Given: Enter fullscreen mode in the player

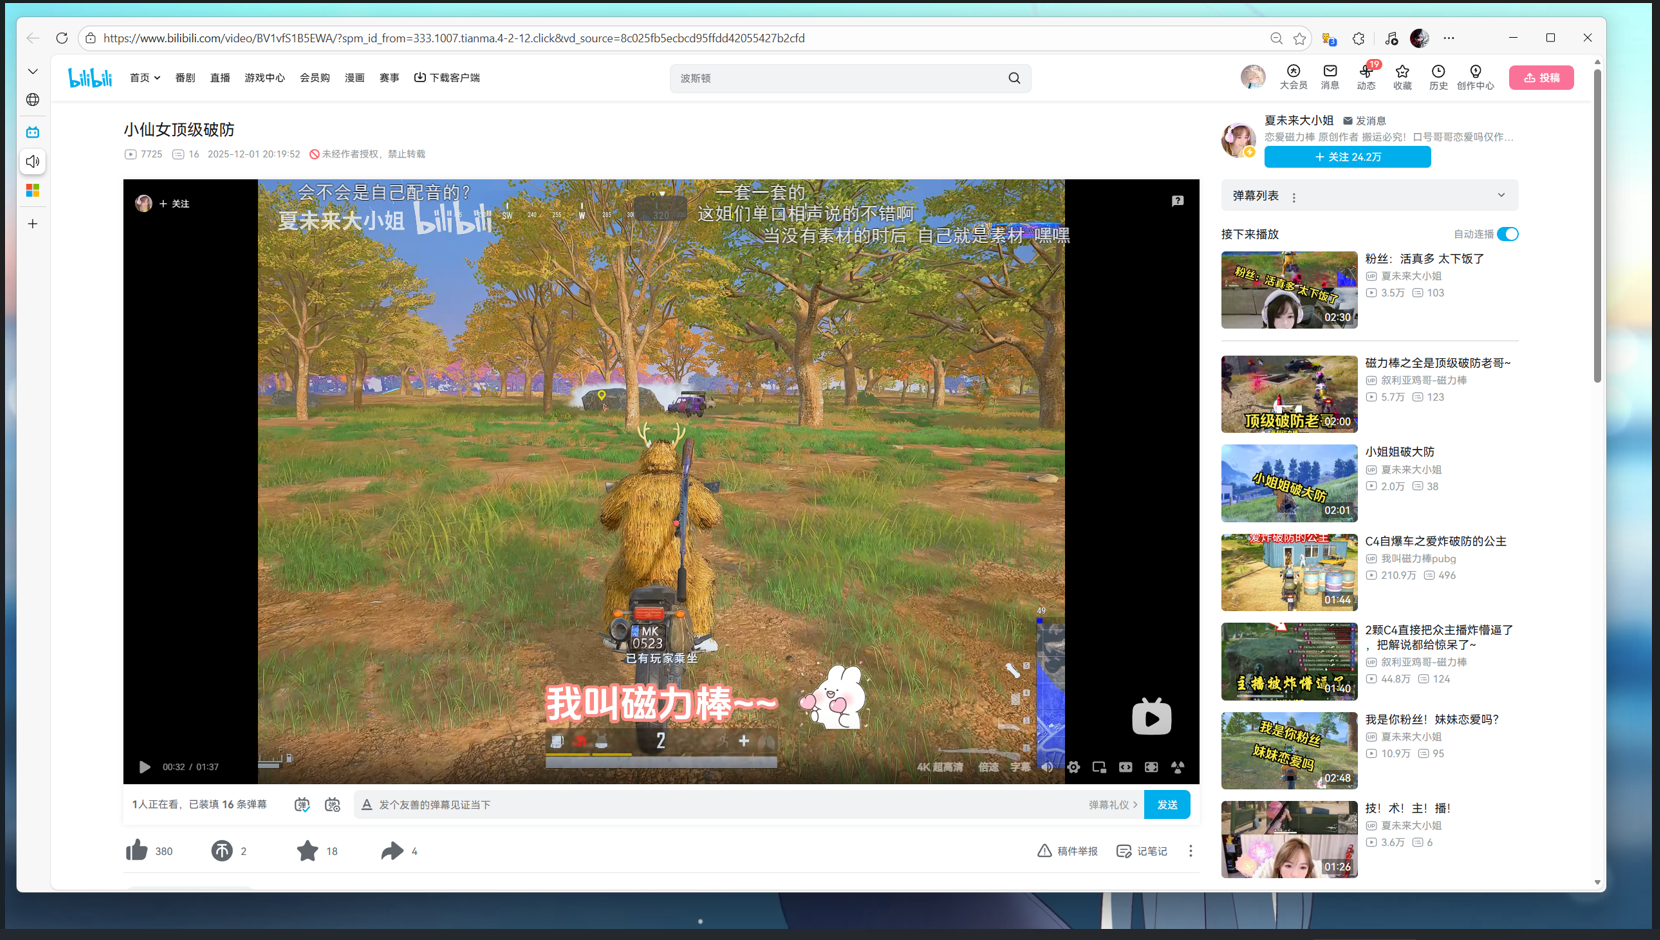Looking at the screenshot, I should click(1177, 767).
